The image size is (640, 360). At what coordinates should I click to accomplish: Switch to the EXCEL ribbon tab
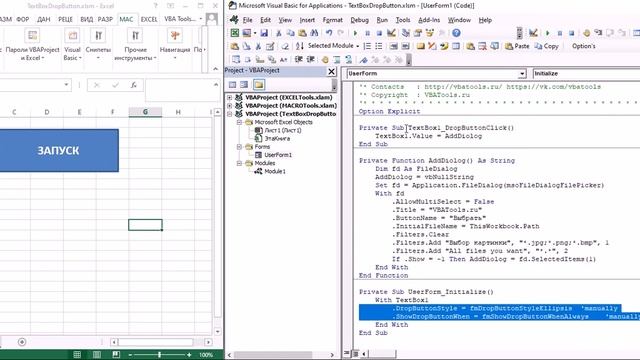click(x=149, y=19)
